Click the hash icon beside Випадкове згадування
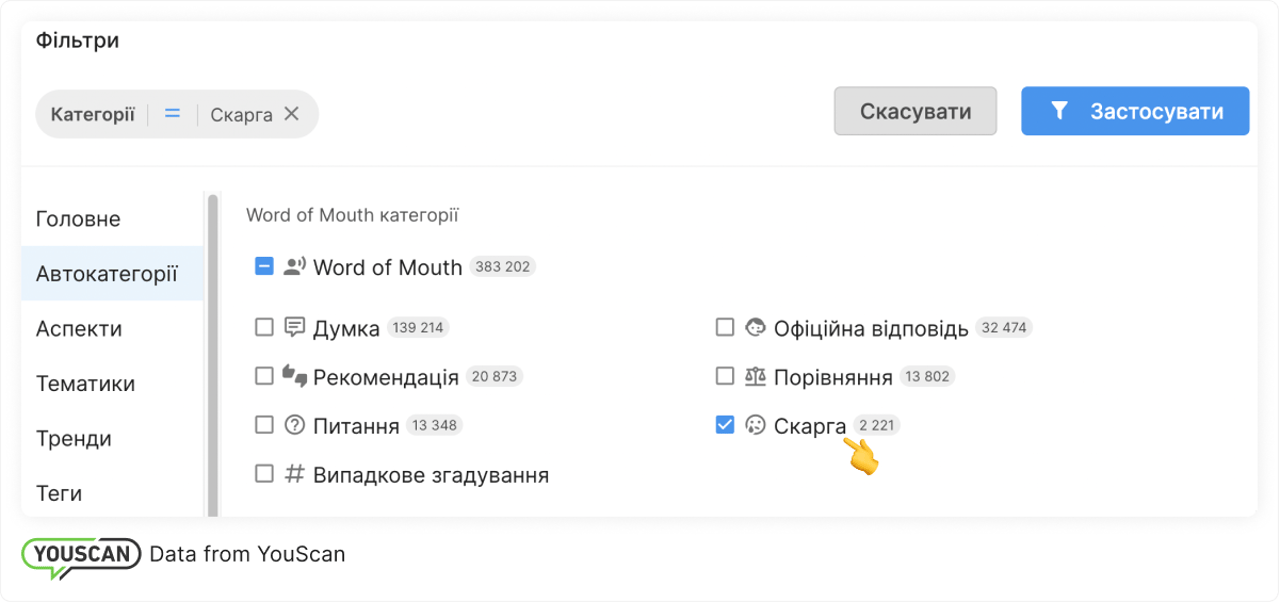1280x602 pixels. [x=293, y=474]
